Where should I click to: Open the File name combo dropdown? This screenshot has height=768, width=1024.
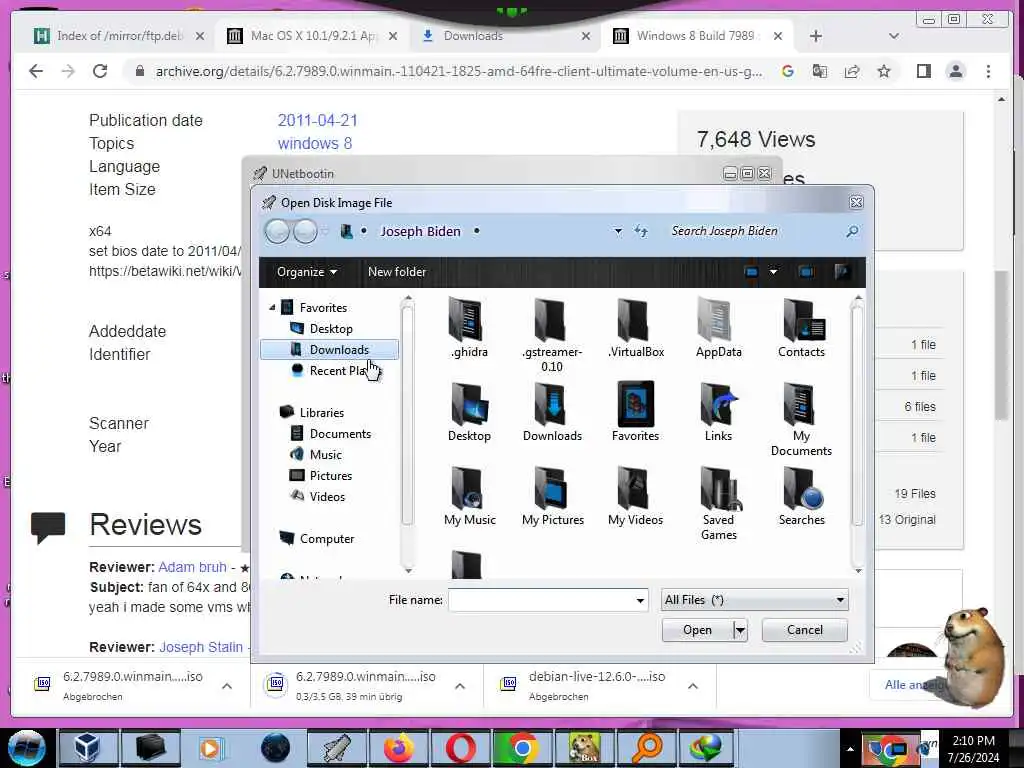[x=640, y=600]
